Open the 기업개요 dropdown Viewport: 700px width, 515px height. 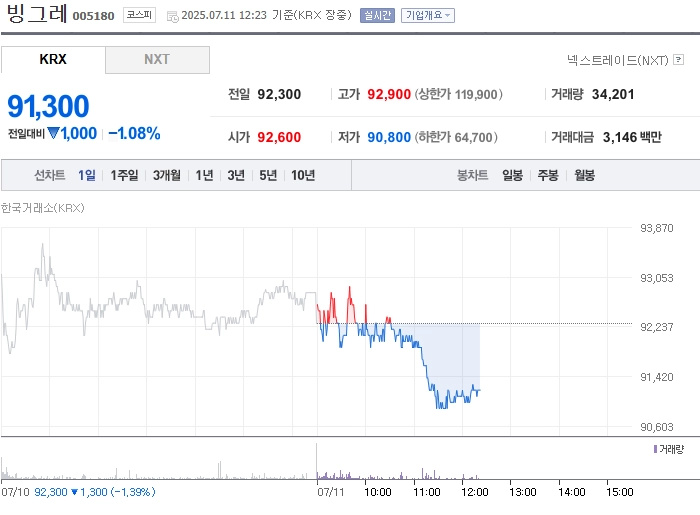click(428, 15)
